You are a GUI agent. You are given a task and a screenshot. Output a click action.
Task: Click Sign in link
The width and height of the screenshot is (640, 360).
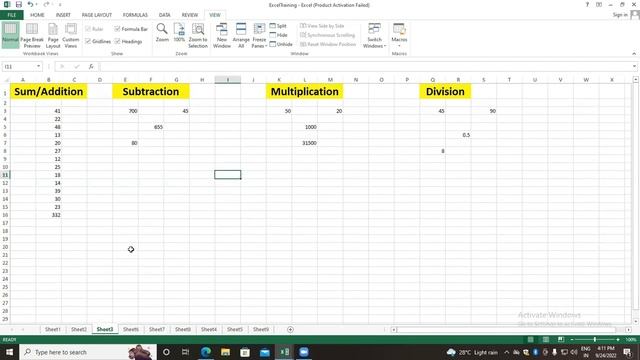click(x=620, y=15)
